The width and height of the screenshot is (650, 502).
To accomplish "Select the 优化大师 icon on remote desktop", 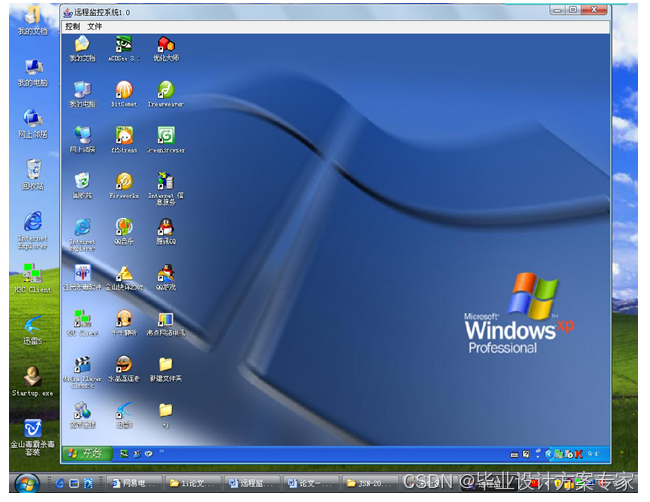I will point(166,49).
